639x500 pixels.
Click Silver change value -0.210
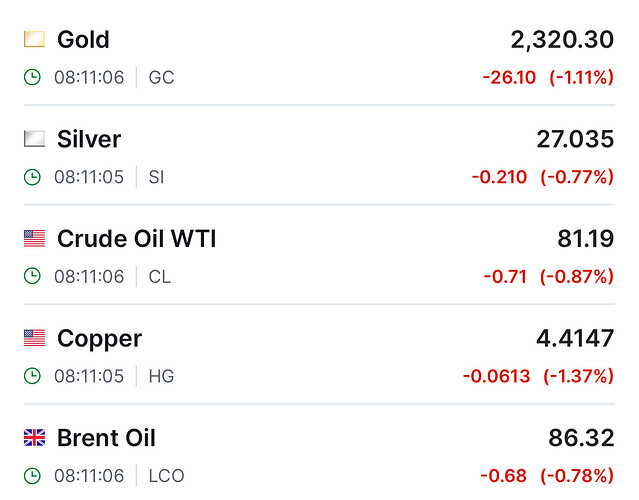499,177
